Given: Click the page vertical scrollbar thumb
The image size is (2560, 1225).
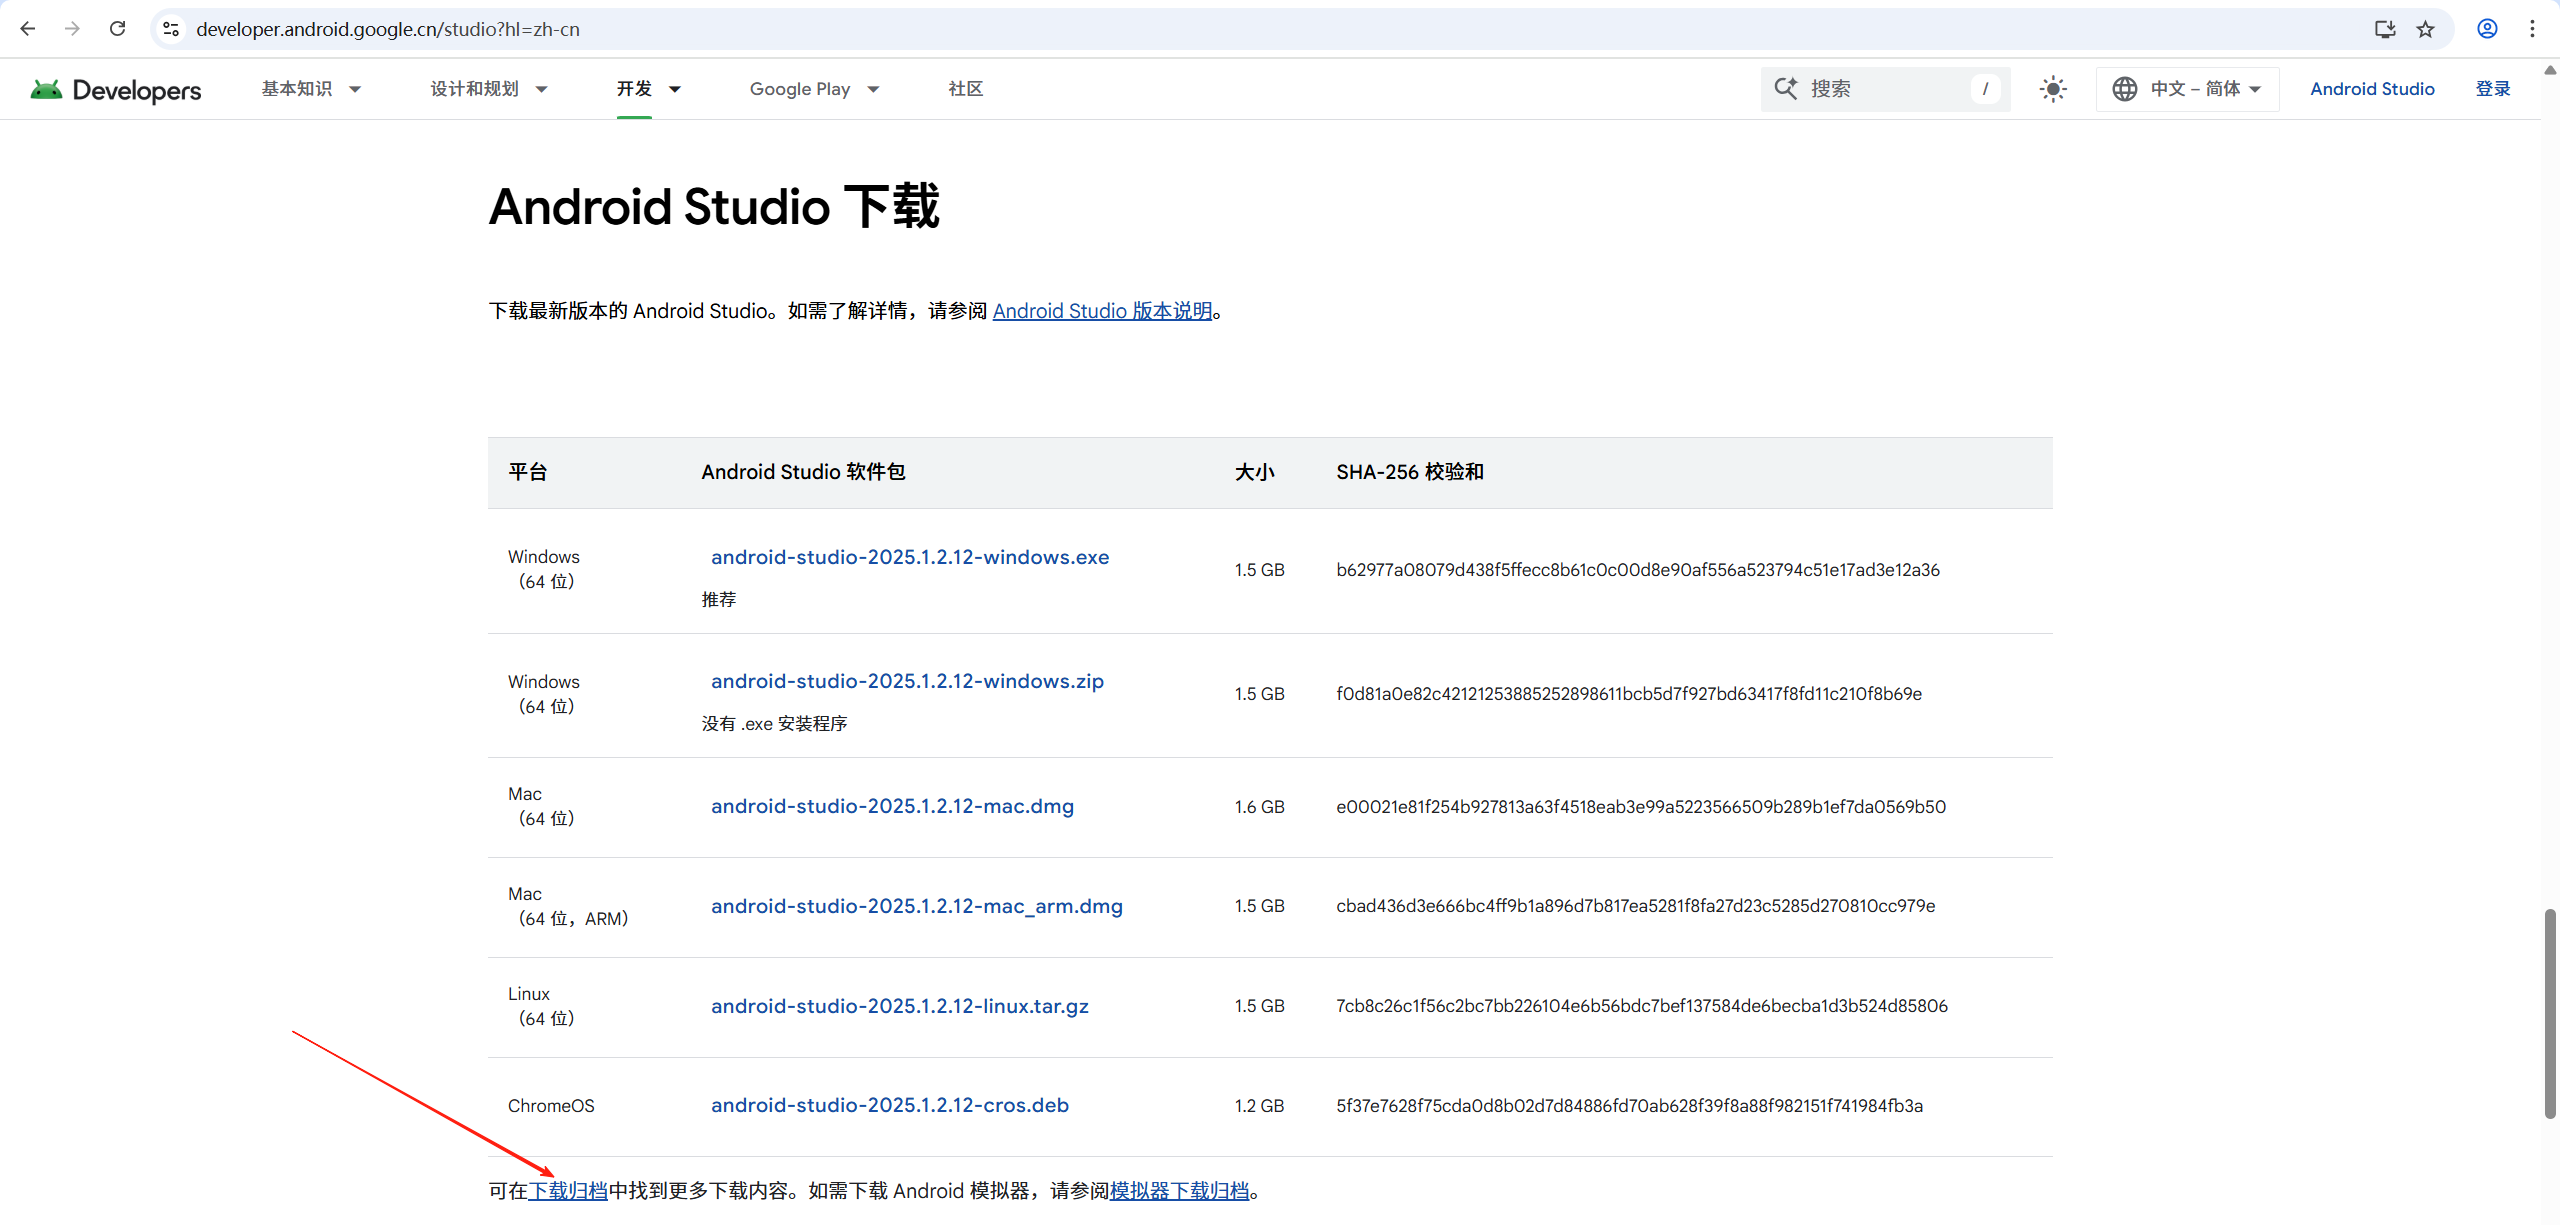Looking at the screenshot, I should pos(2550,1014).
